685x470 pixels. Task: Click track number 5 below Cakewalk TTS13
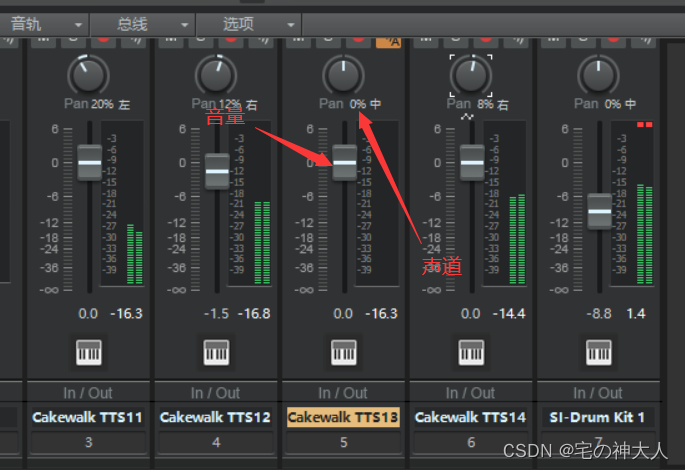(344, 442)
